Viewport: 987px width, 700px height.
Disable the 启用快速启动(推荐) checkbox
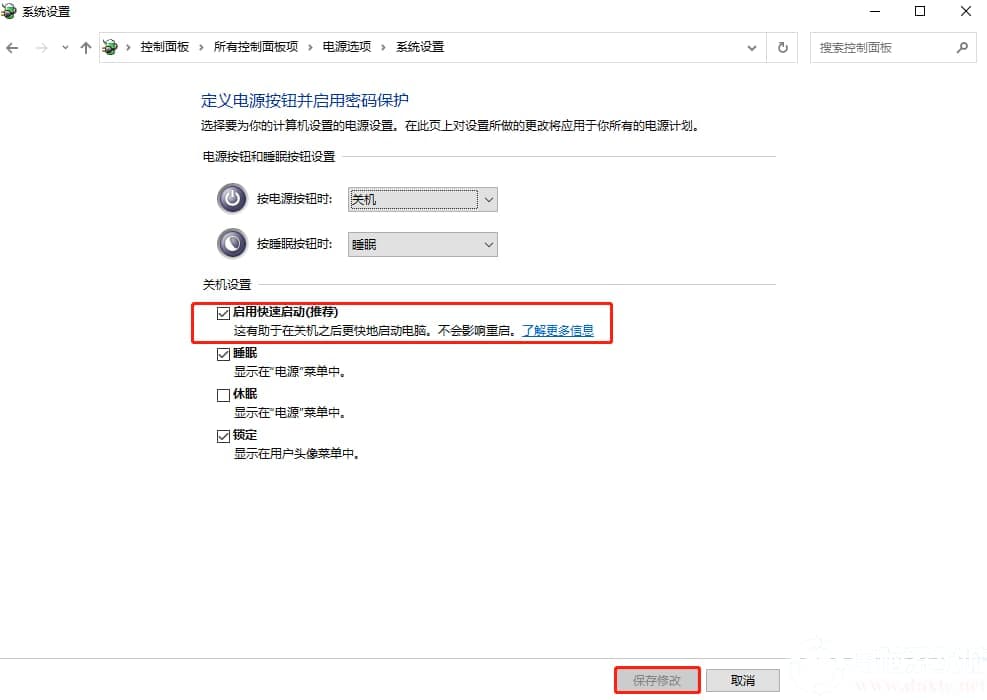pos(224,312)
